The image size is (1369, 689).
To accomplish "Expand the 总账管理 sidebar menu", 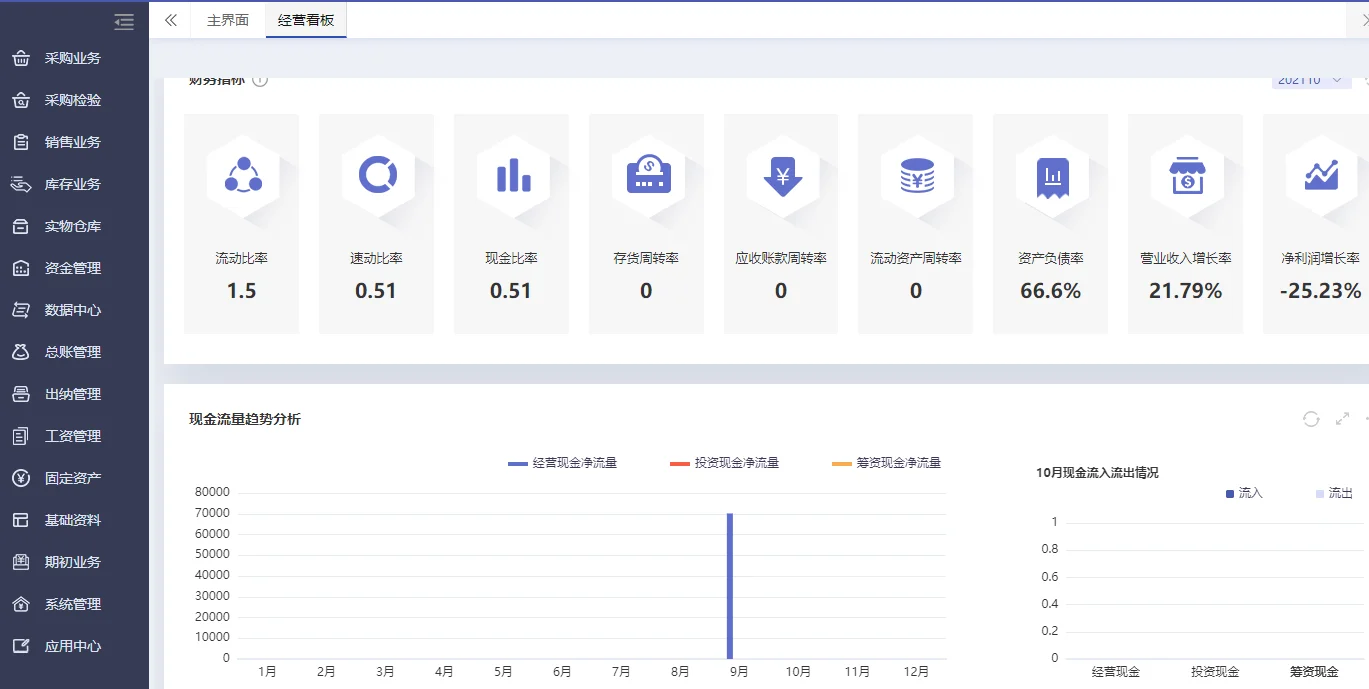I will pyautogui.click(x=74, y=352).
